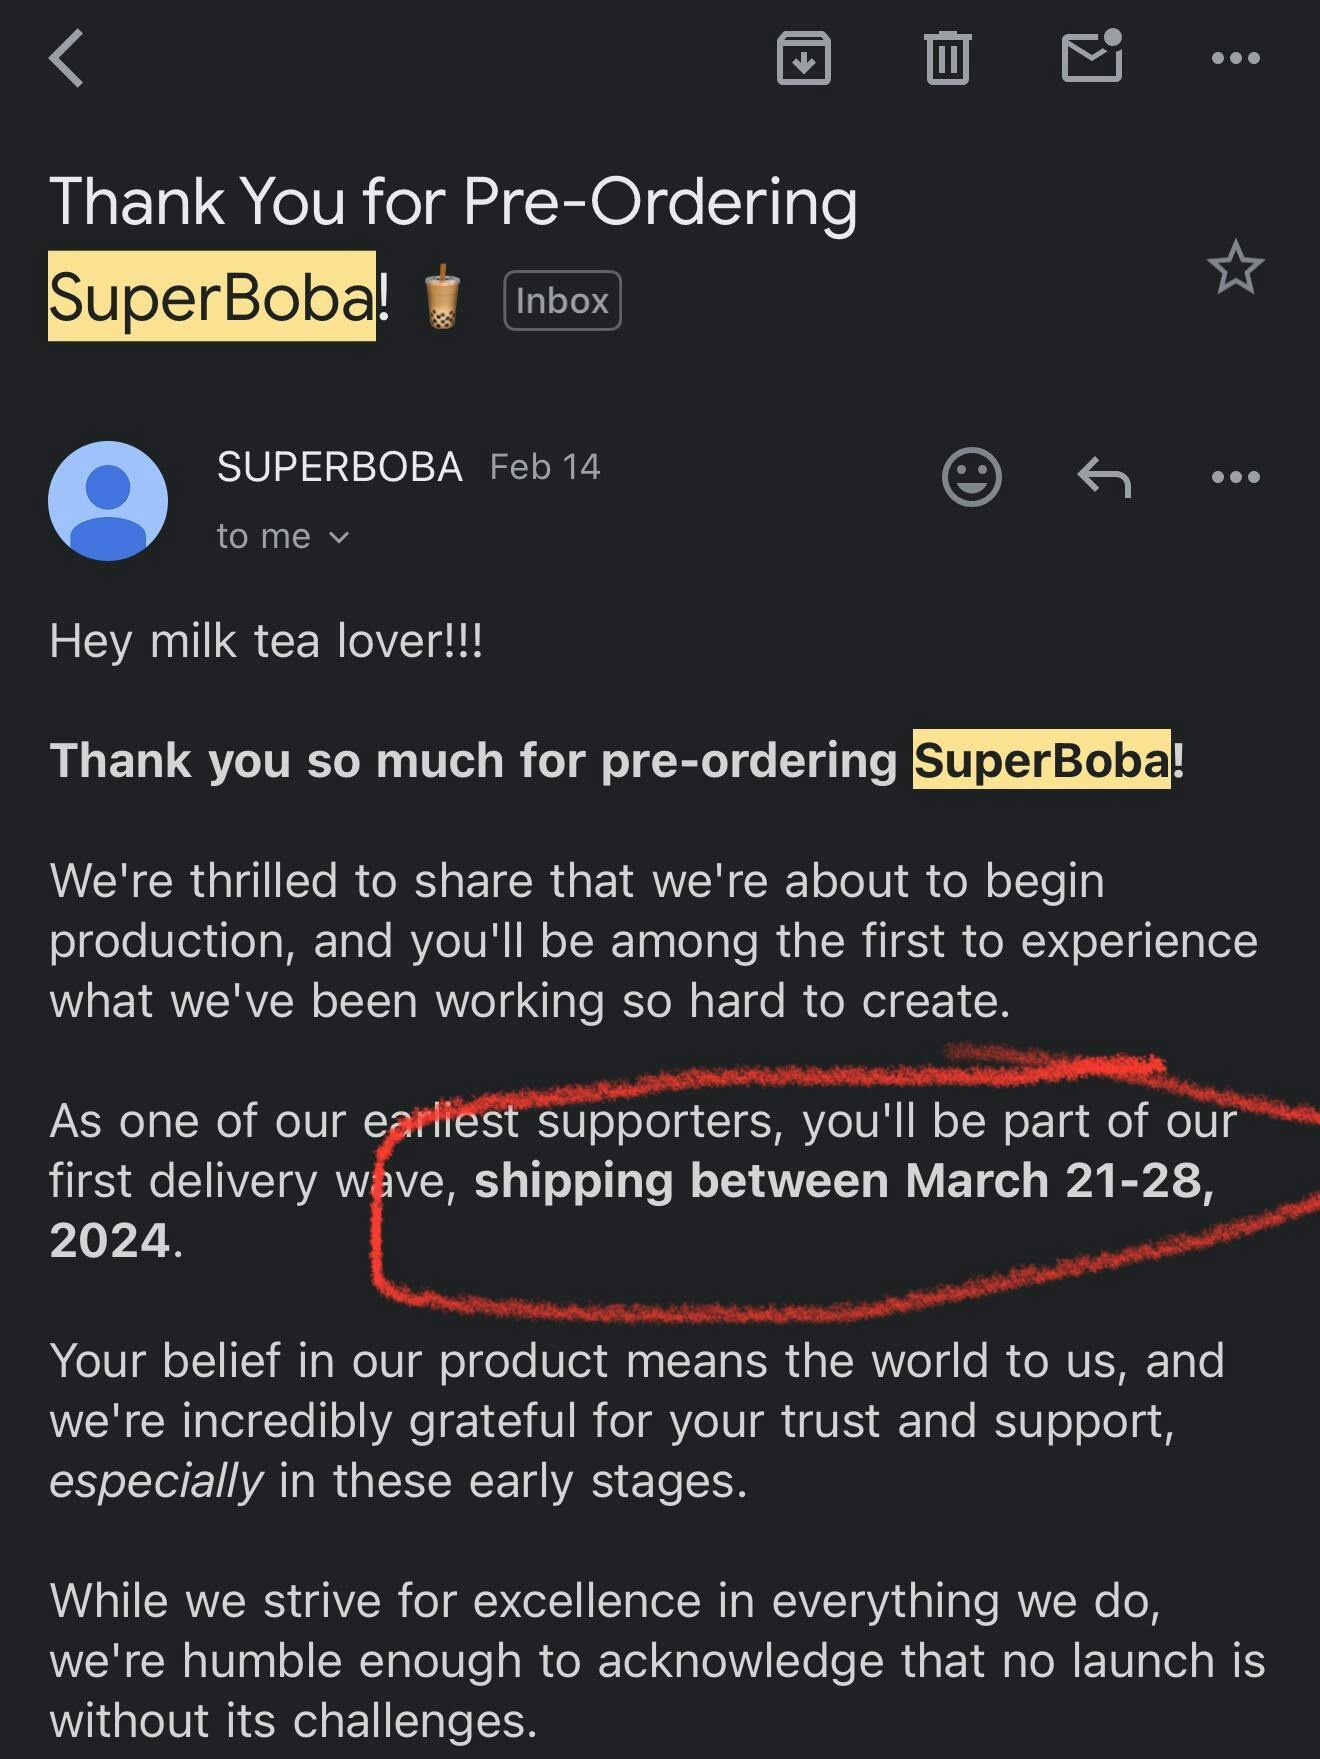Archive this email

click(804, 58)
